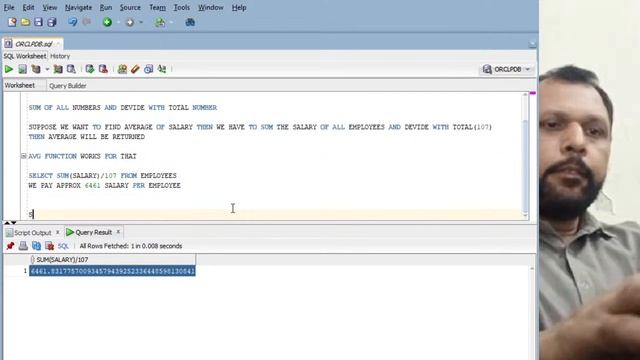The width and height of the screenshot is (640, 360).
Task: Close the ORCLPDB.sql editor tab
Action: click(x=58, y=43)
